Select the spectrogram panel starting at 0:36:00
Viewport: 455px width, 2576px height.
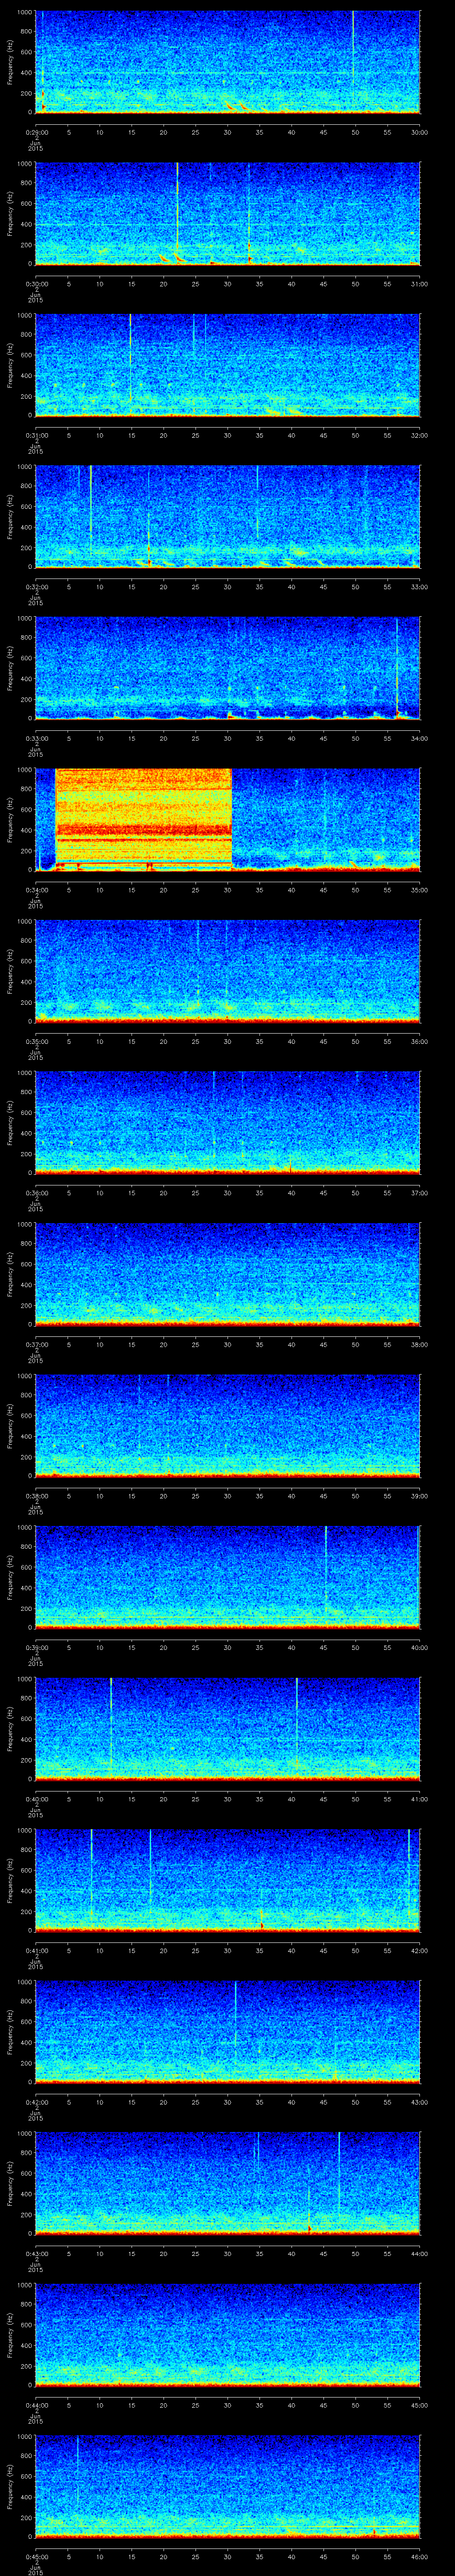tap(227, 1123)
